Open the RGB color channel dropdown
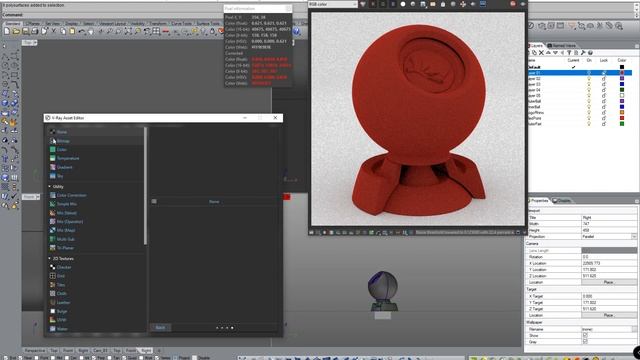 333,4
